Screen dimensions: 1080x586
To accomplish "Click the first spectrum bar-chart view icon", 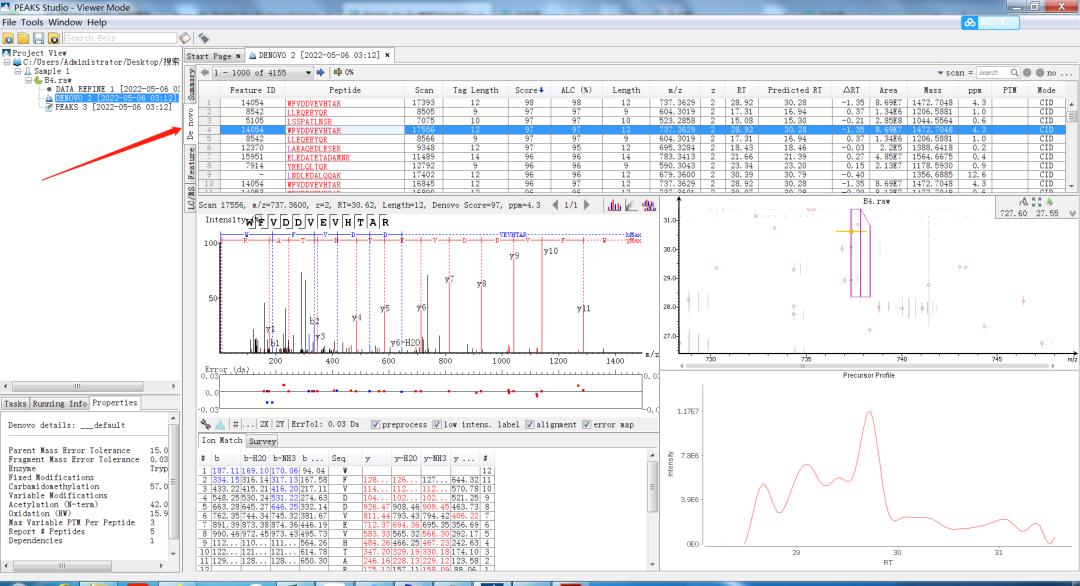I will 616,205.
